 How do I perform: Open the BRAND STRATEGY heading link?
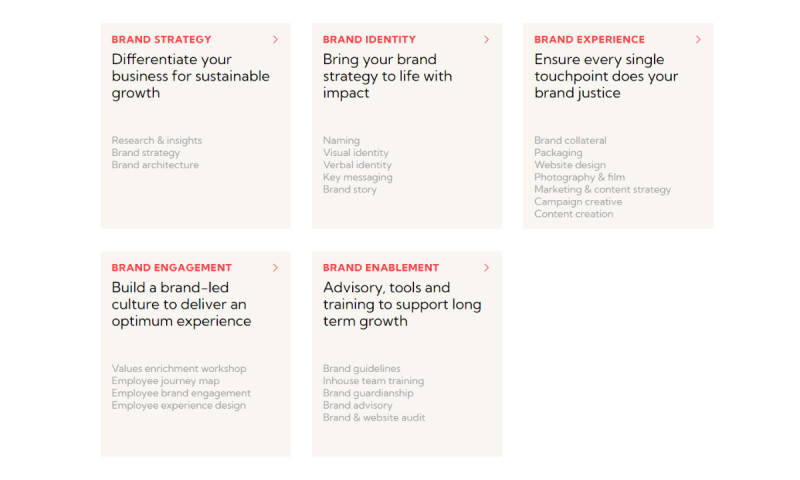161,40
